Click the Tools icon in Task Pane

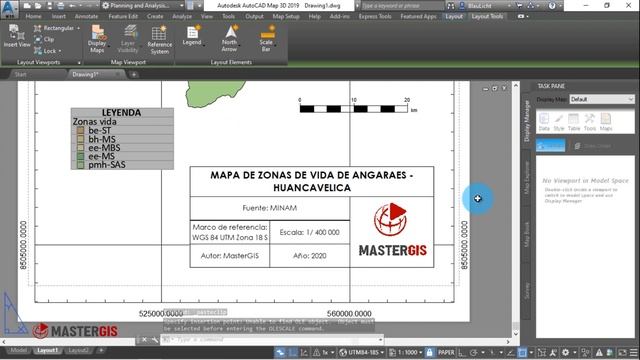coord(589,122)
